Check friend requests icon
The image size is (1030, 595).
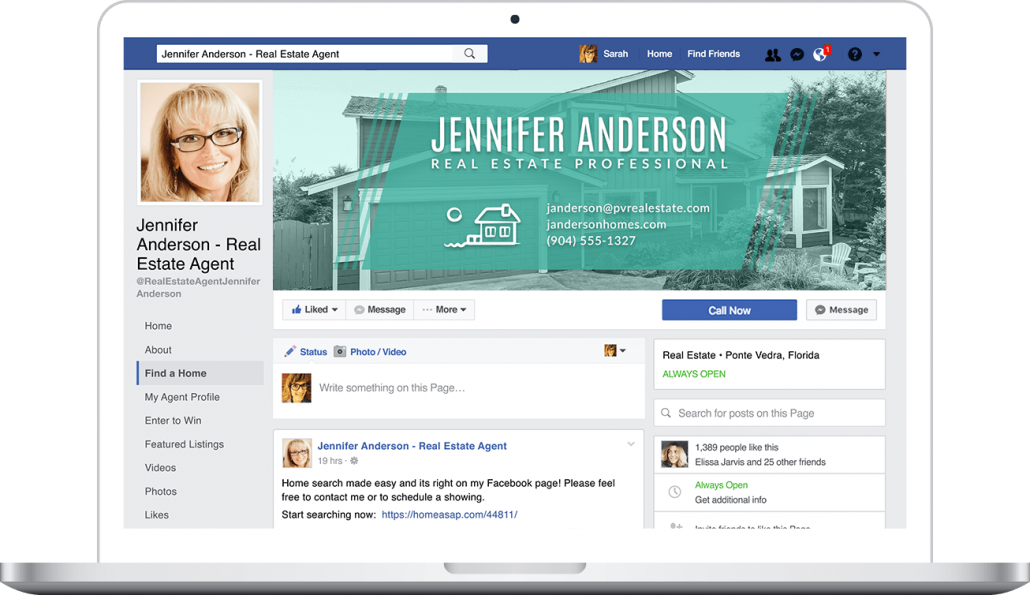tap(773, 54)
